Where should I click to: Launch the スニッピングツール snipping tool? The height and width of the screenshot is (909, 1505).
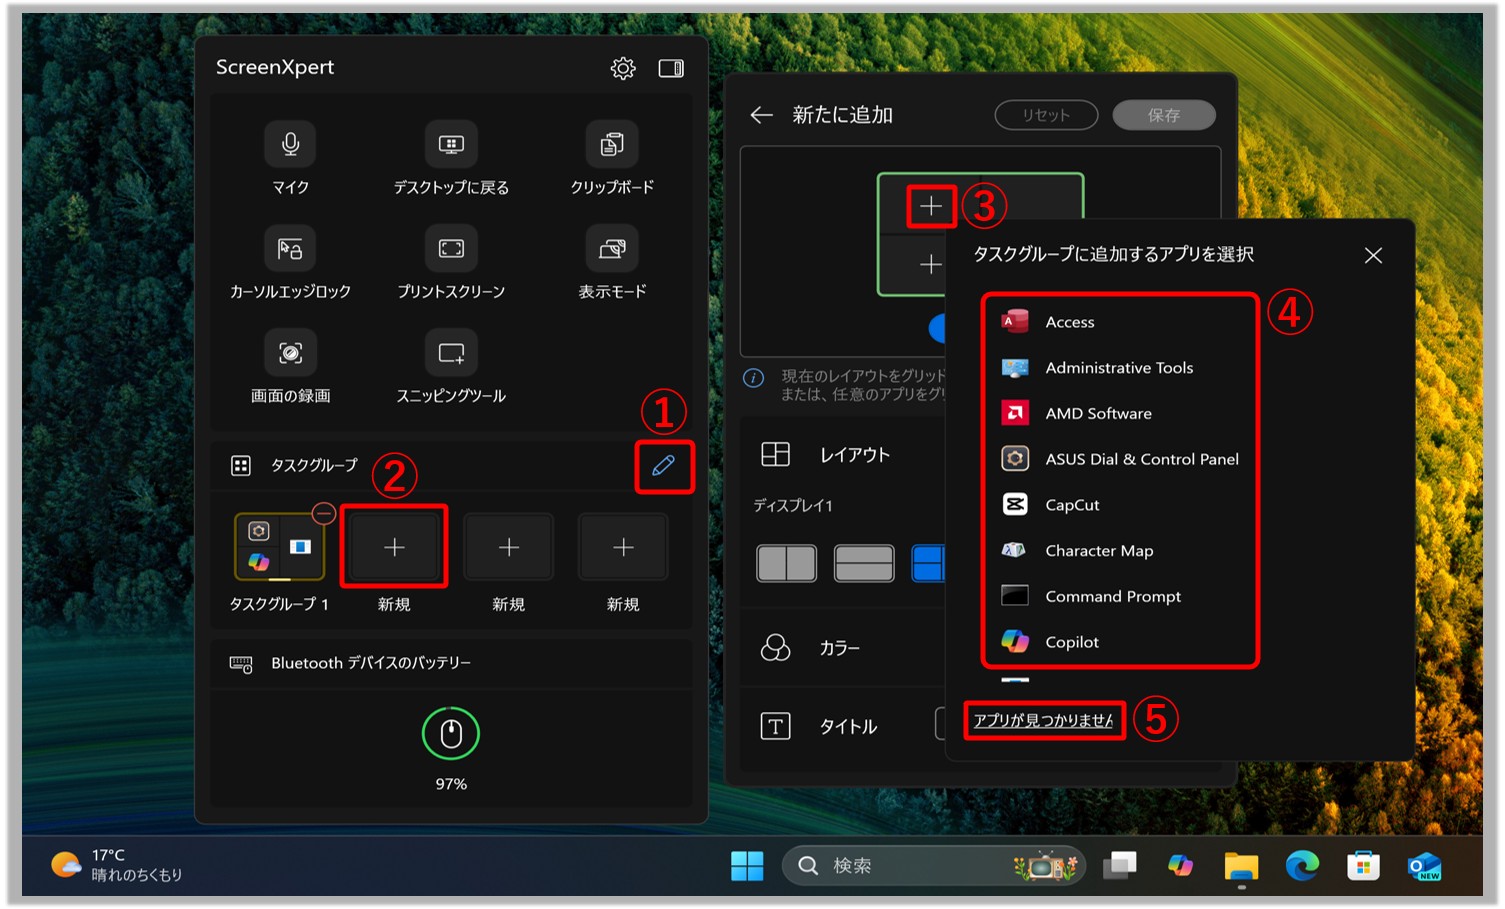[451, 352]
